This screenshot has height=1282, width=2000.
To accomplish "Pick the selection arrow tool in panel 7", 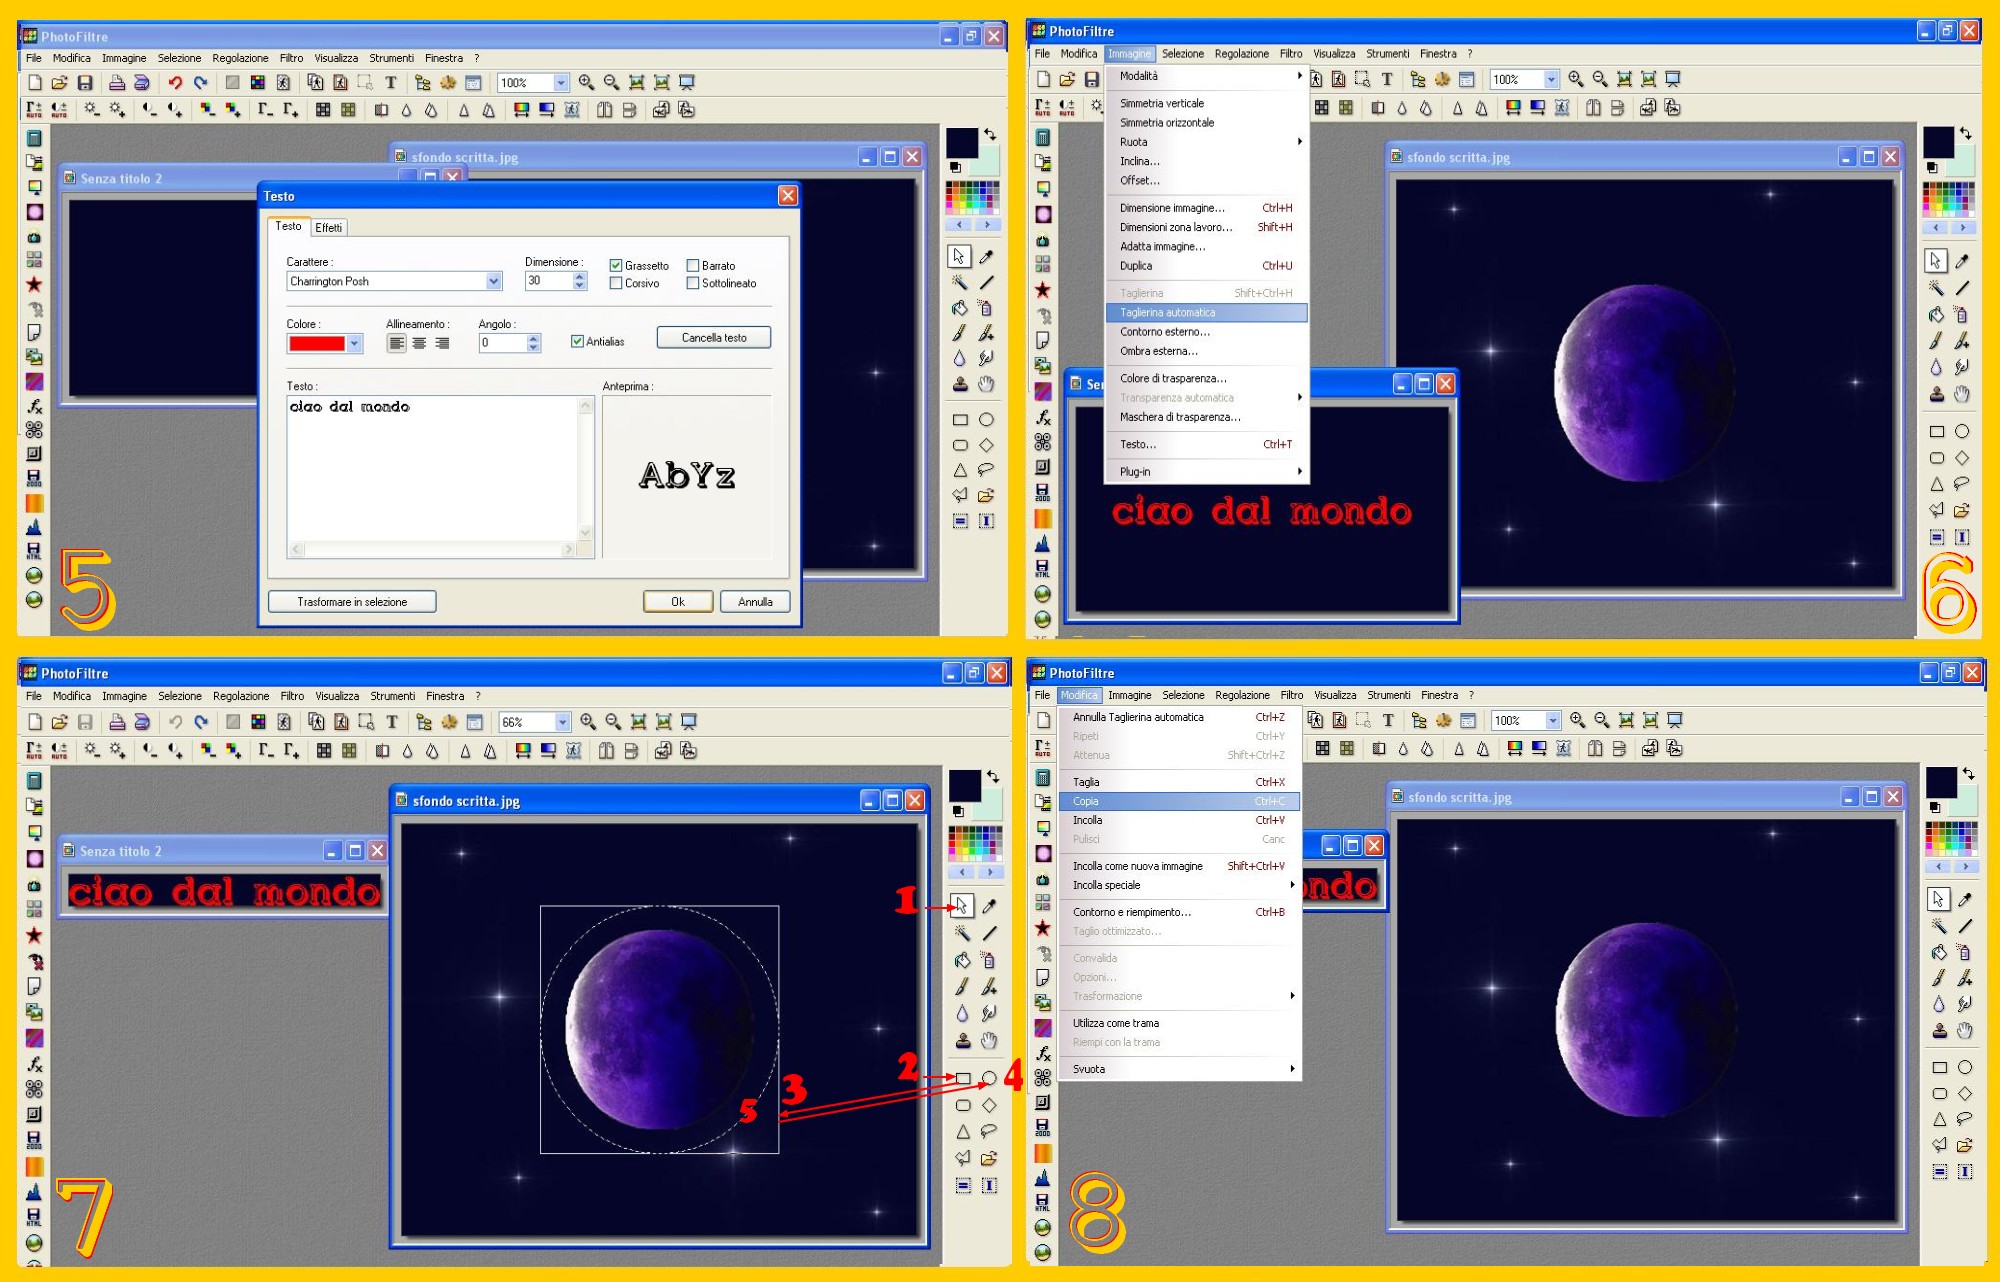I will click(961, 906).
